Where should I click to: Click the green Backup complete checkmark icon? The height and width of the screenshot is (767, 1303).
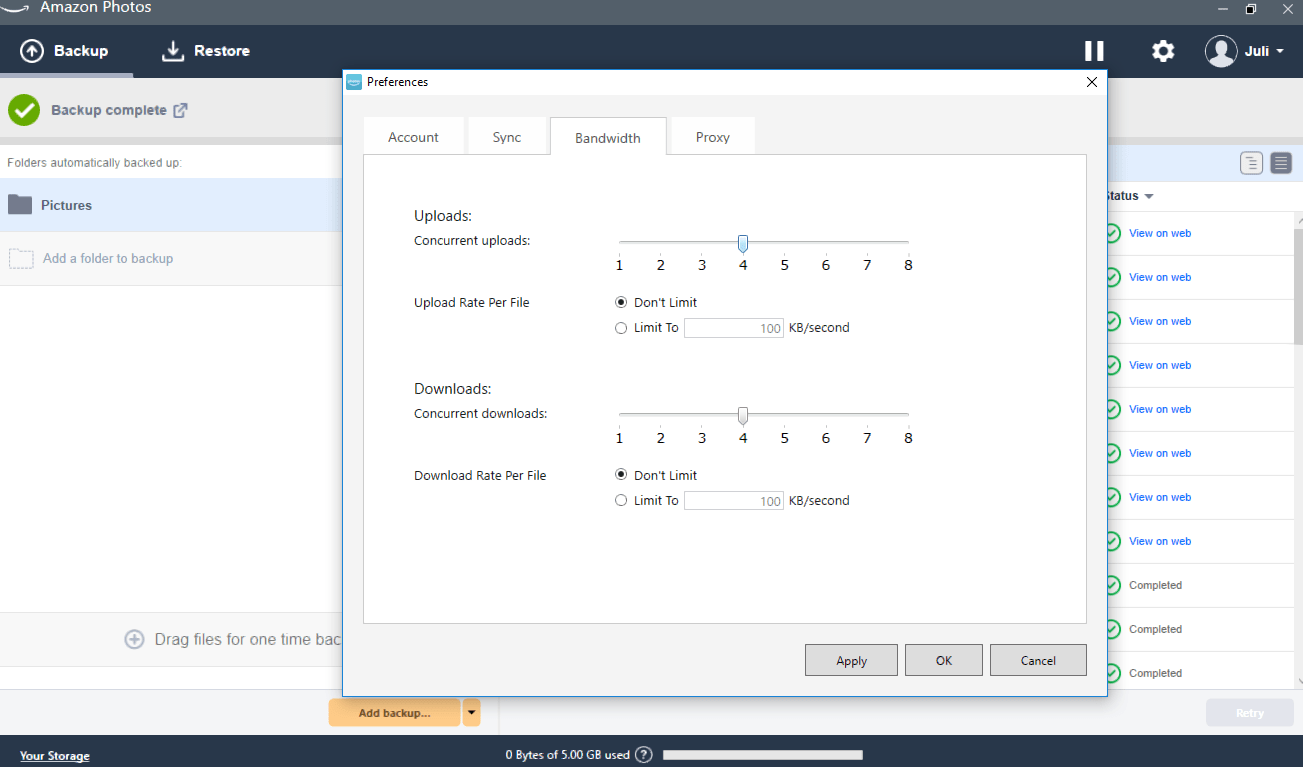(x=24, y=110)
